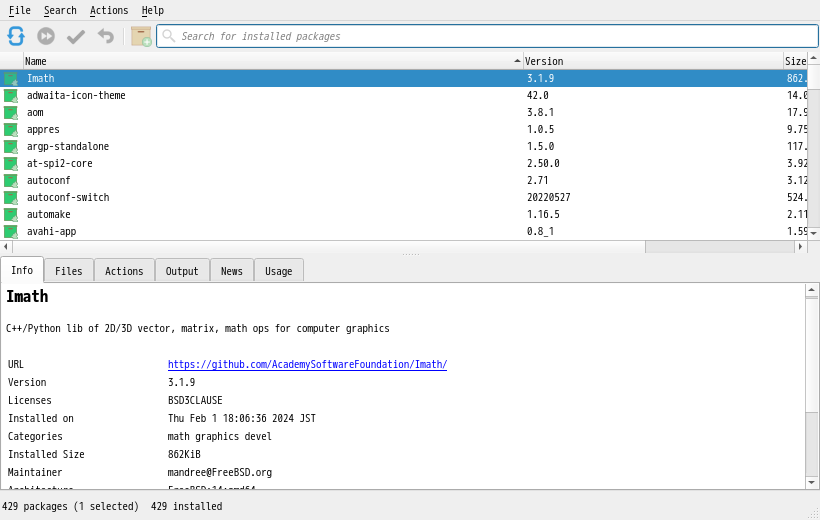Viewport: 820px width, 520px height.
Task: Select the at-spi2-core package name
Action: coord(60,163)
